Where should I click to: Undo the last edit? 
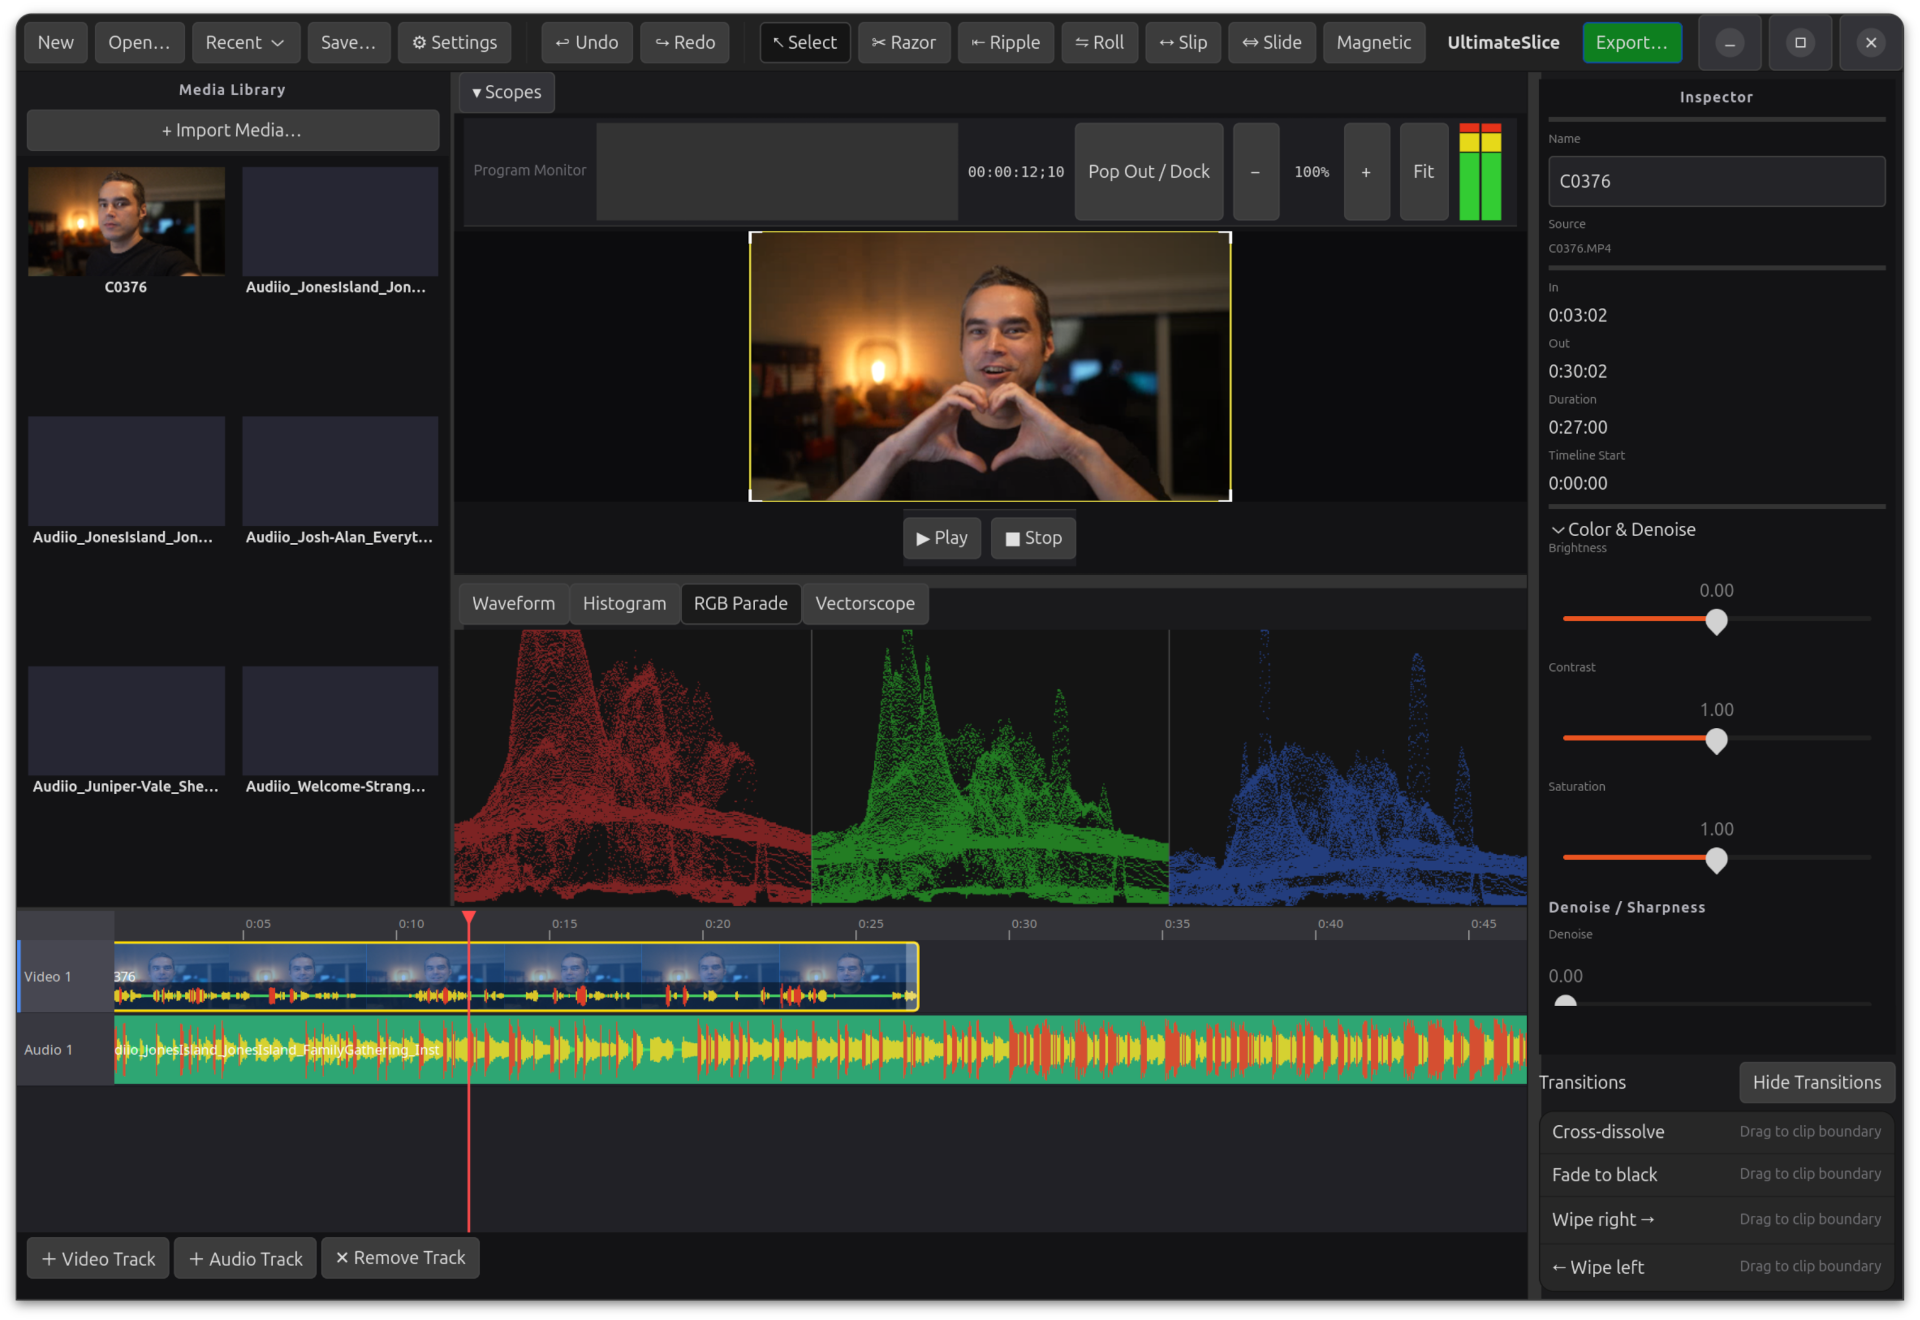[x=586, y=42]
